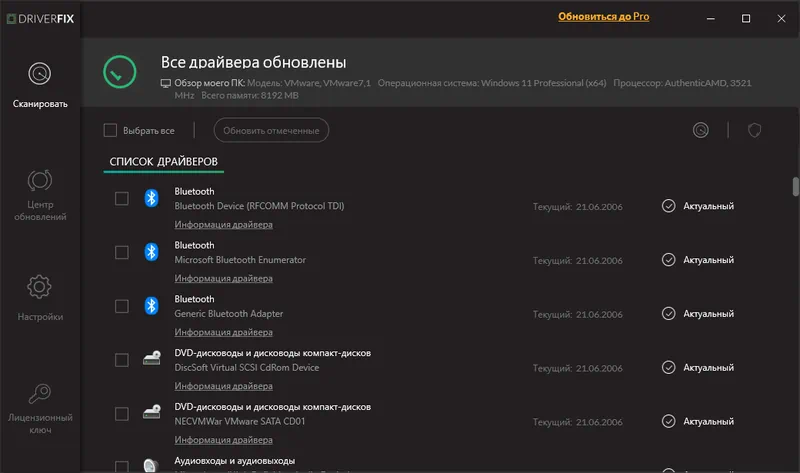
Task: Open driver info for NECVMWar VMware SATA CD01
Action: click(223, 440)
